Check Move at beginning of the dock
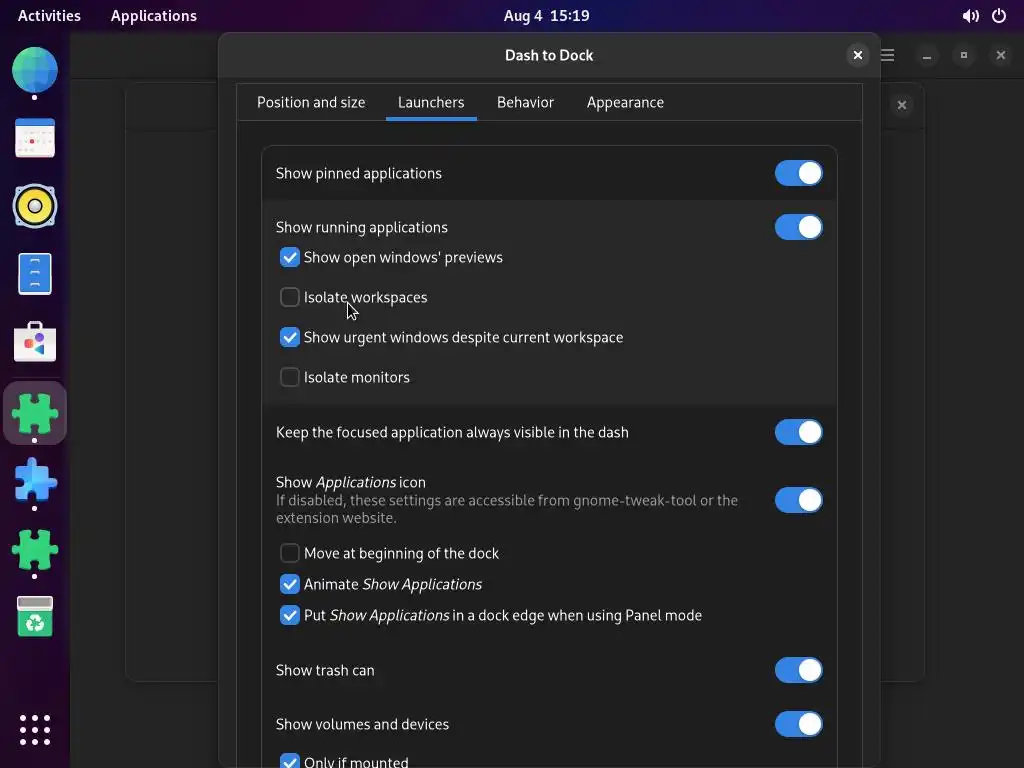 coord(290,553)
